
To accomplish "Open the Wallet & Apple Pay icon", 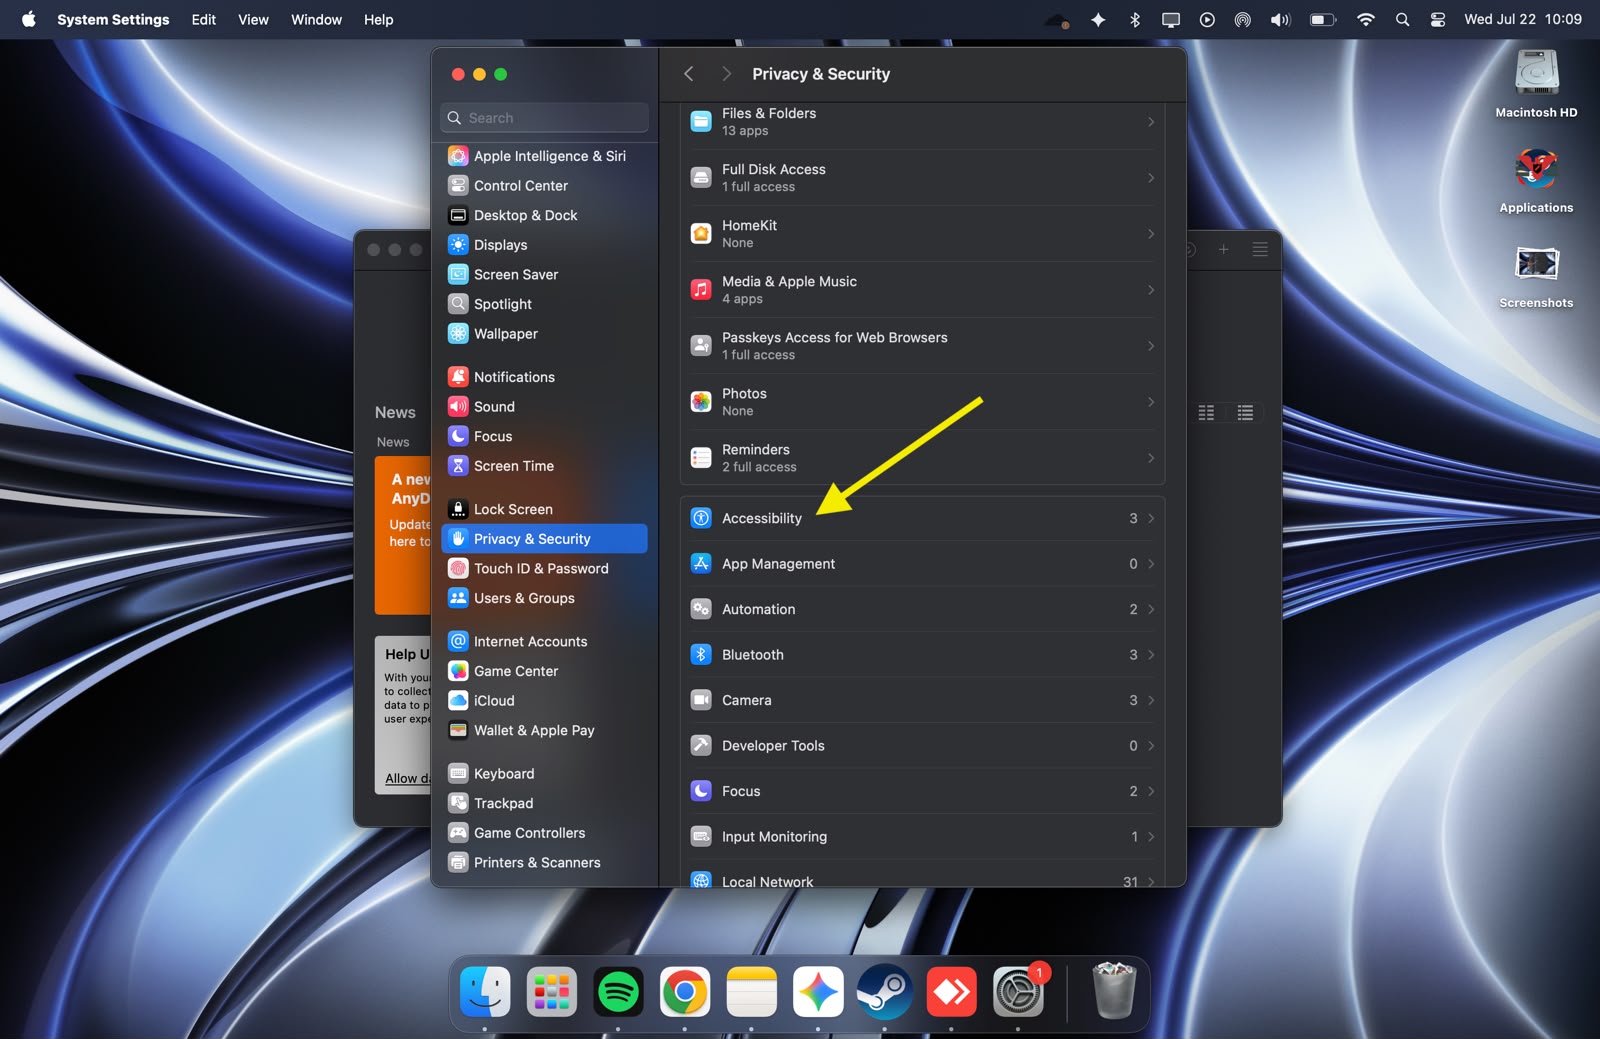I will point(458,731).
